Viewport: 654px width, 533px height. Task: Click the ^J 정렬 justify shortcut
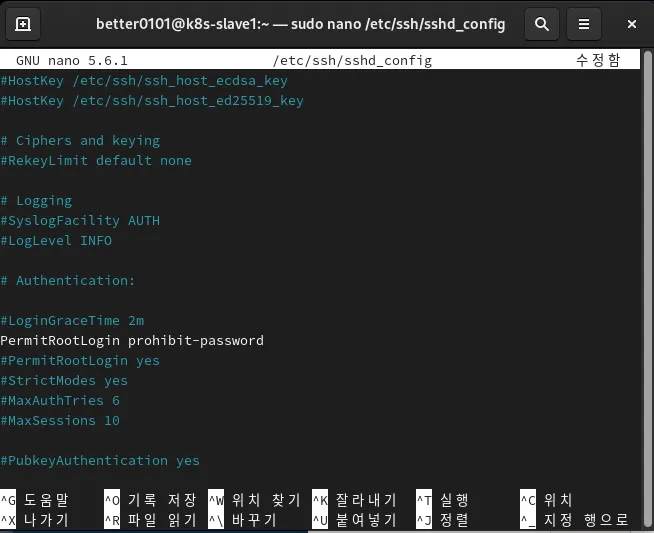[x=443, y=520]
